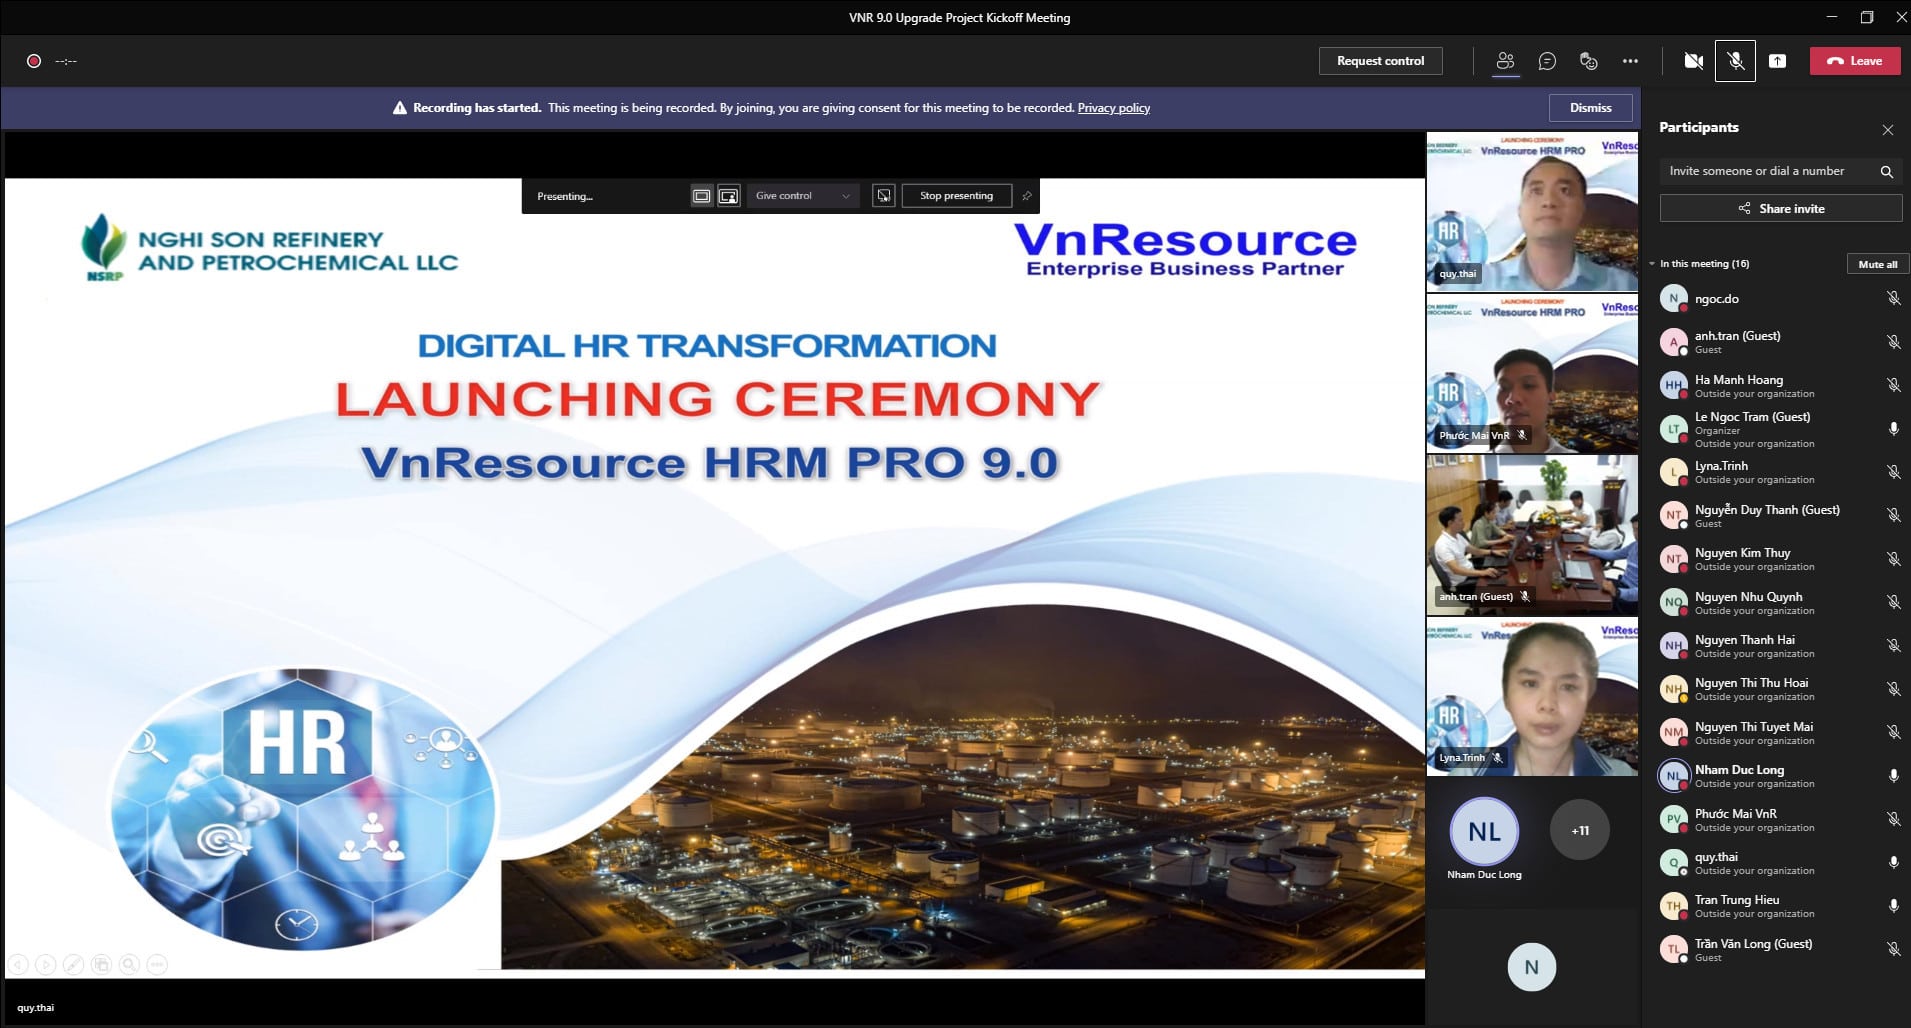Select Tran Trung Hieu participant name
Screen dimensions: 1911x1028
coord(1737,900)
